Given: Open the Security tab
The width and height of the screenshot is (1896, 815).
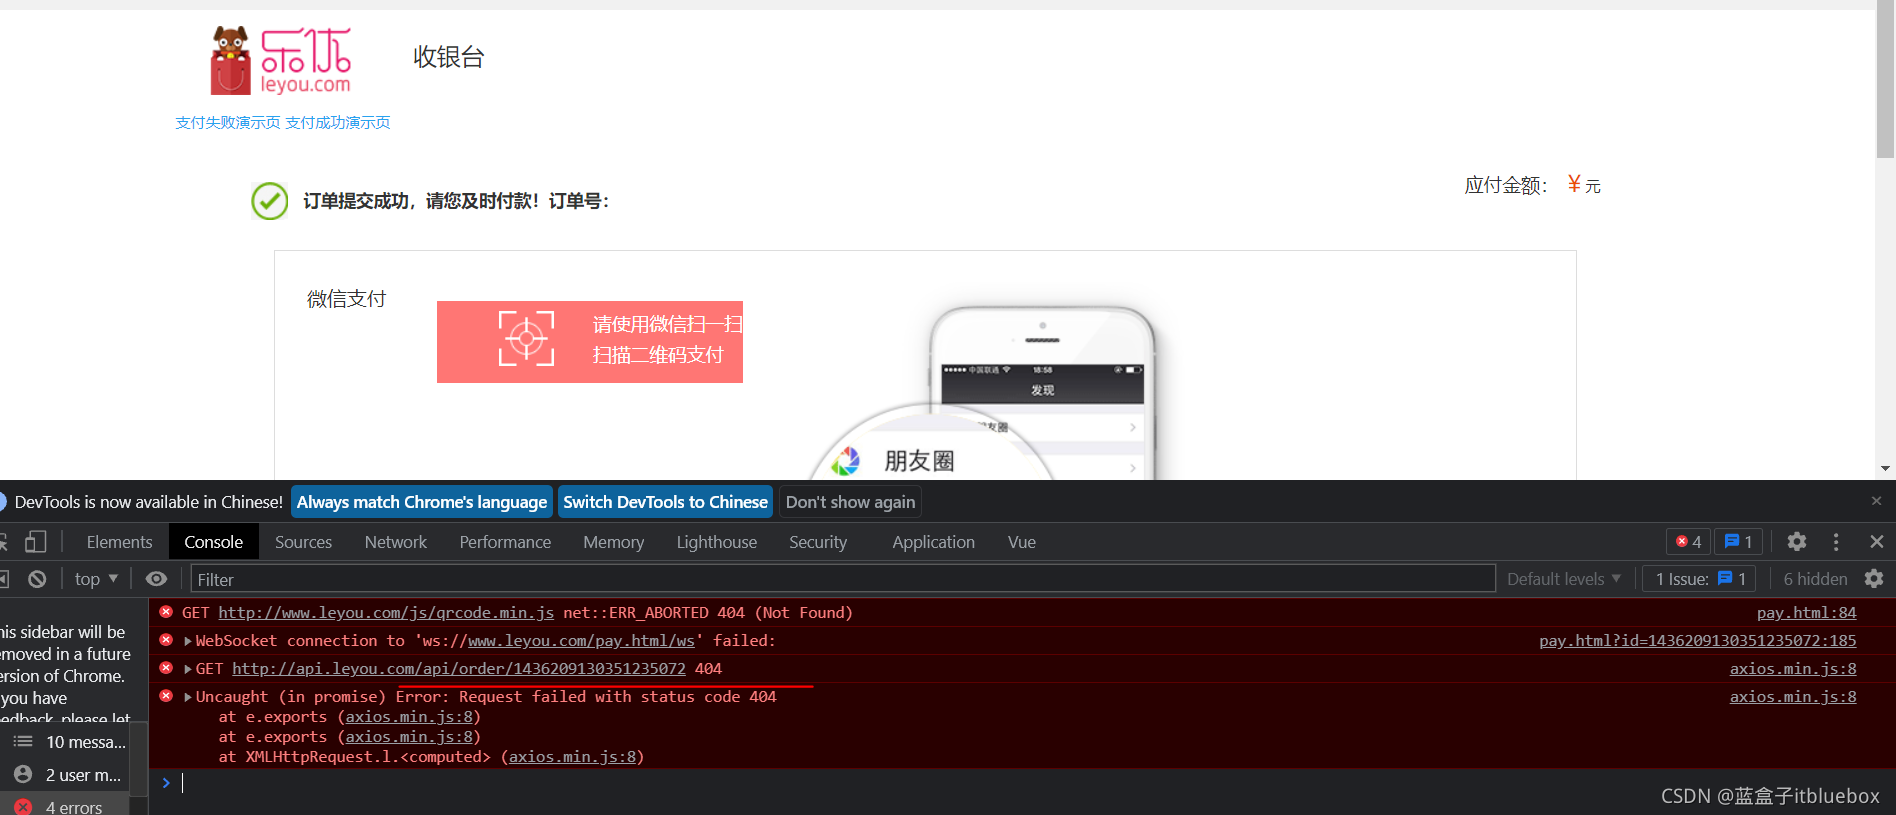Looking at the screenshot, I should [818, 542].
